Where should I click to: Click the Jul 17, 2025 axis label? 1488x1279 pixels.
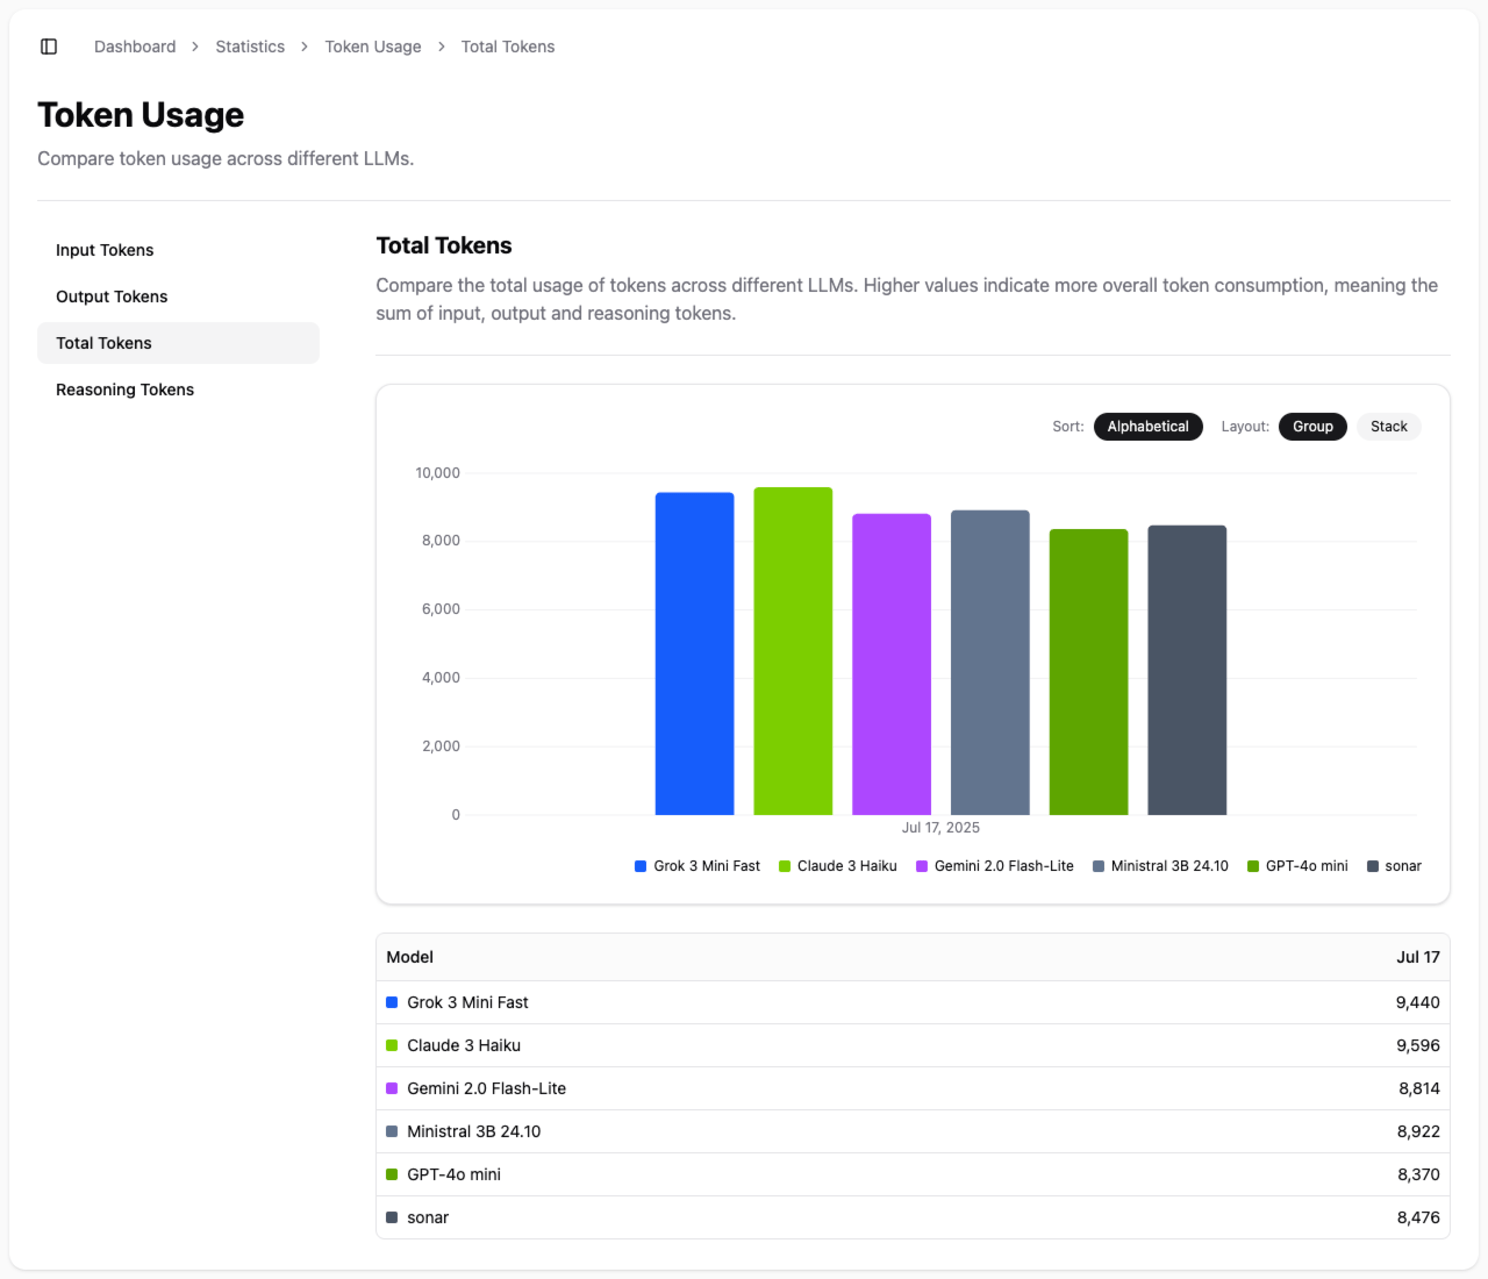pos(941,828)
